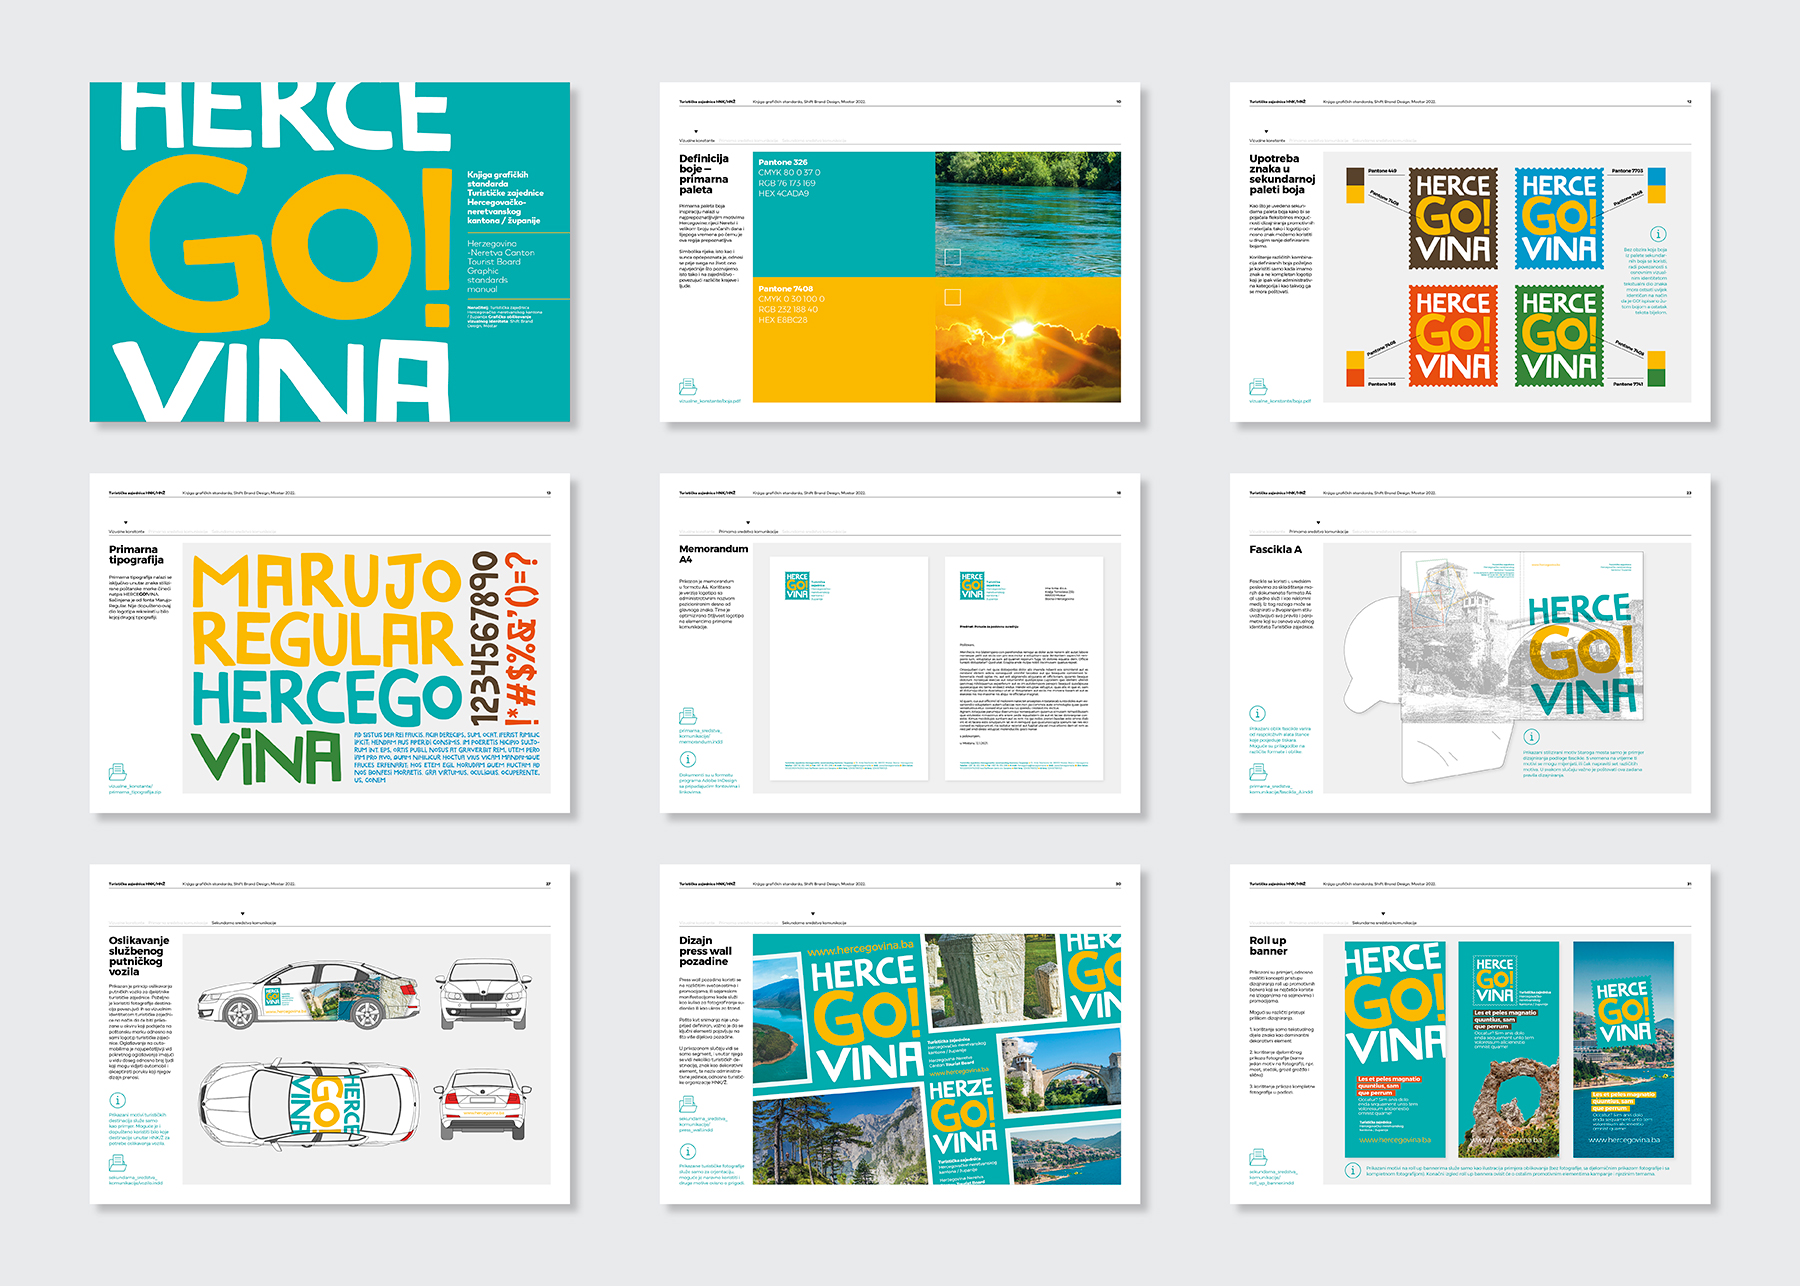1800x1286 pixels.
Task: Select 'Sekundarna sredstva komunikacije' tab on press wall page
Action: click(x=814, y=923)
